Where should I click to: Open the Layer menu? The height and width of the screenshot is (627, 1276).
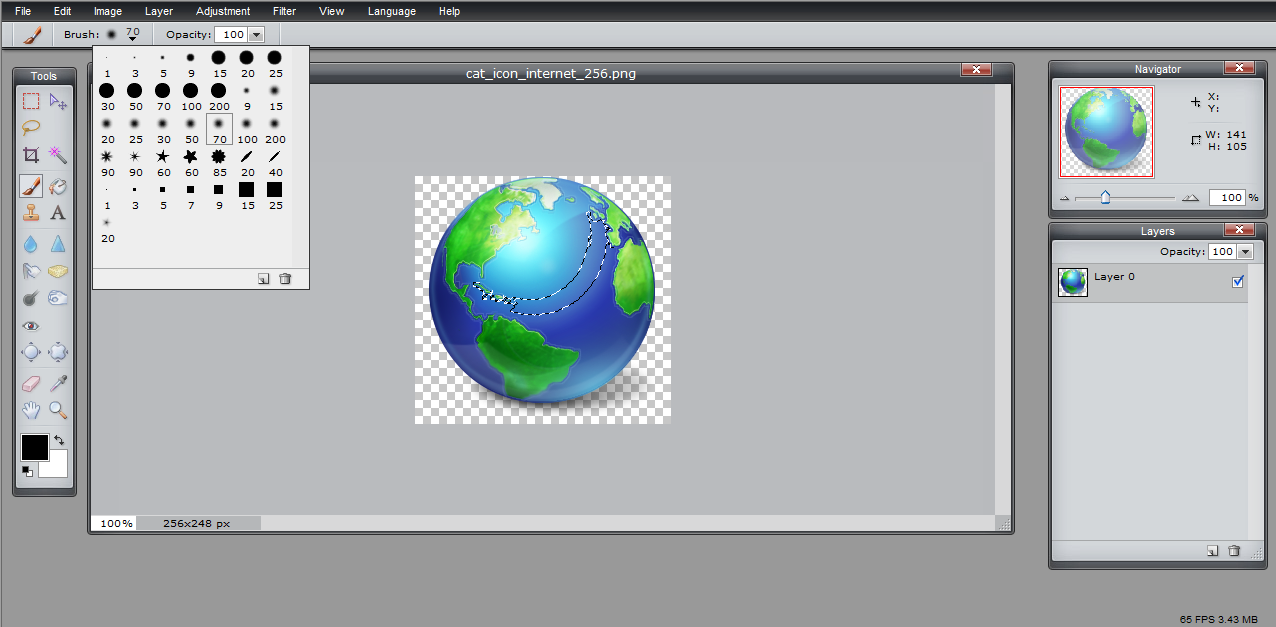click(159, 11)
